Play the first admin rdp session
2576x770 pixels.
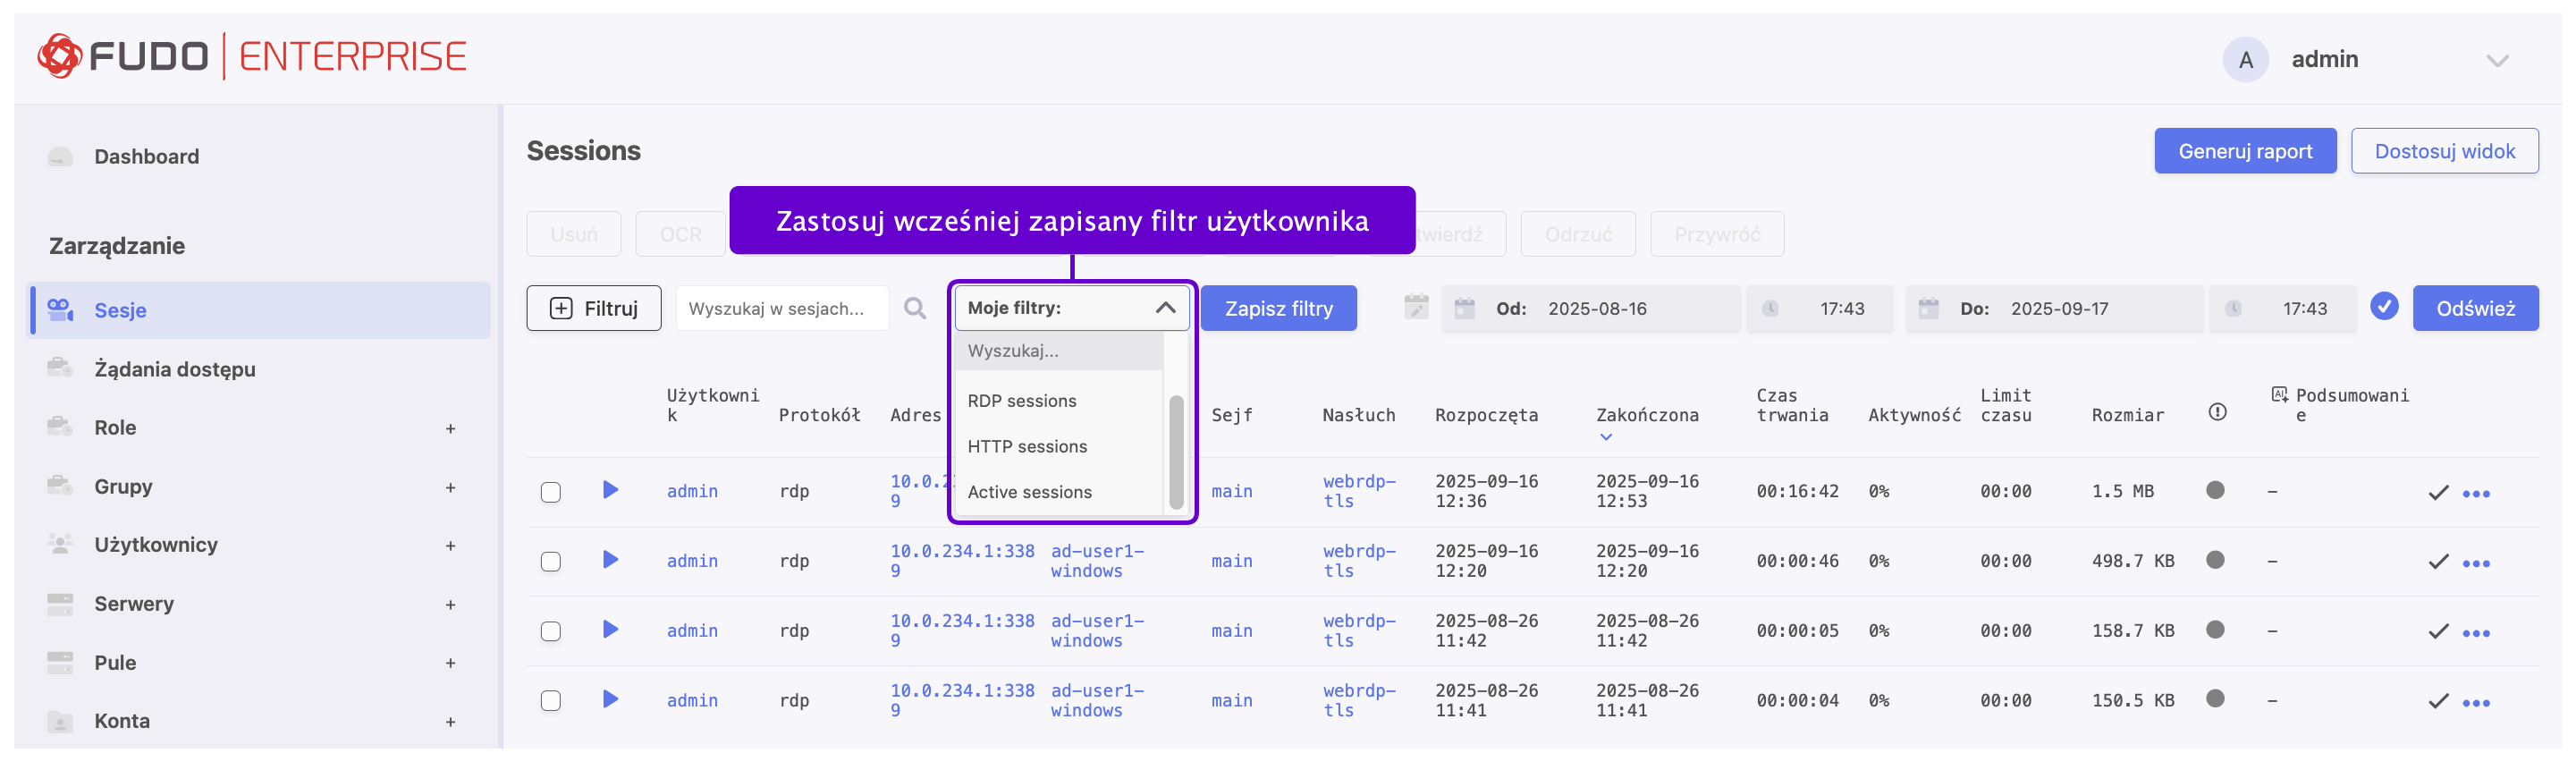click(610, 490)
